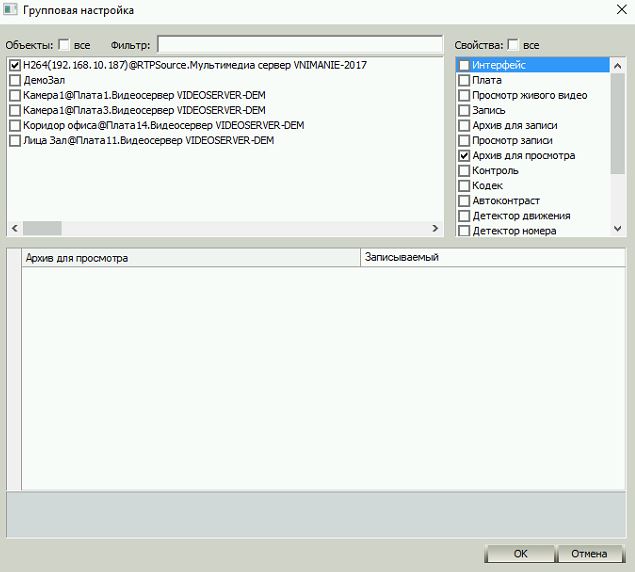Confirm with the OK button
This screenshot has height=572, width=635.
(520, 554)
